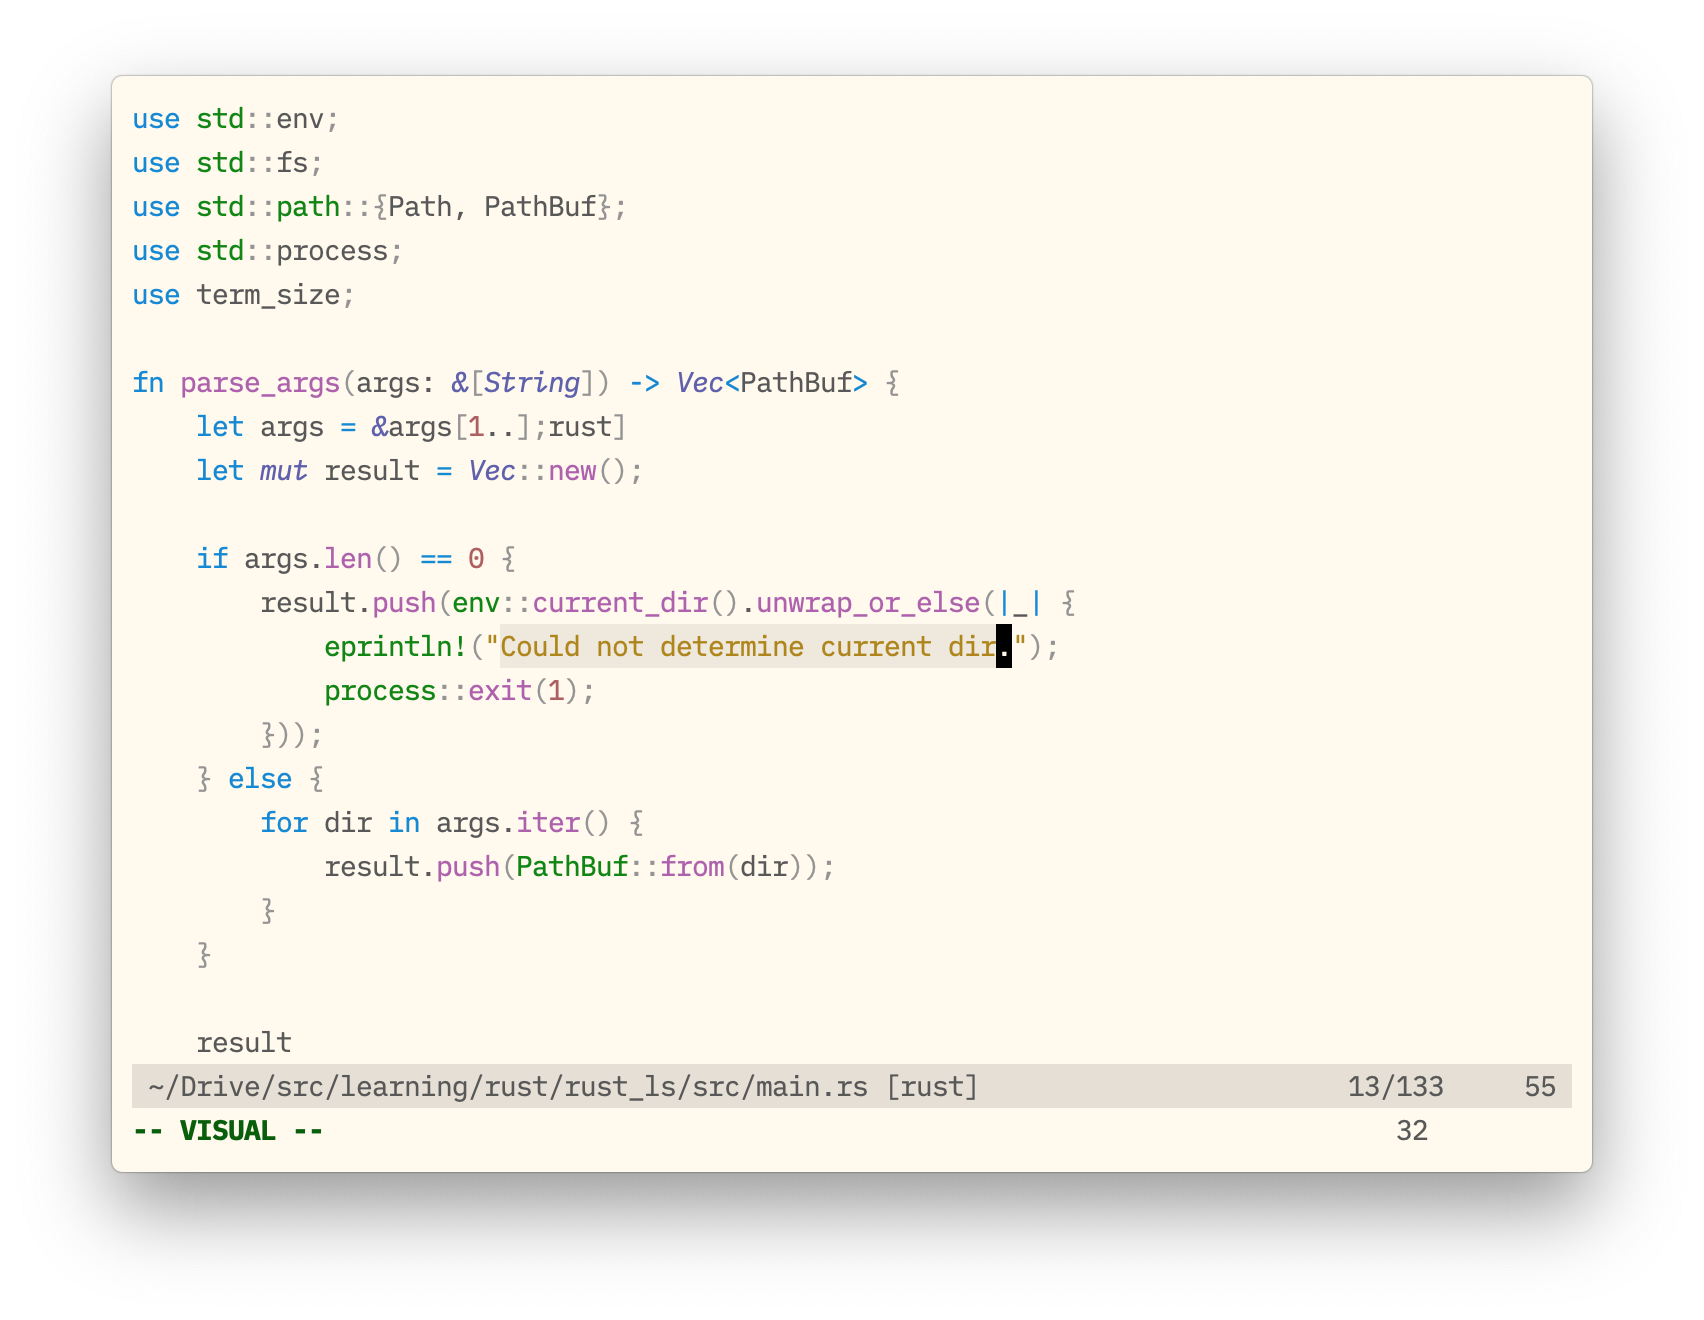Click the 'use std::env;' line
The height and width of the screenshot is (1320, 1704).
(x=236, y=119)
